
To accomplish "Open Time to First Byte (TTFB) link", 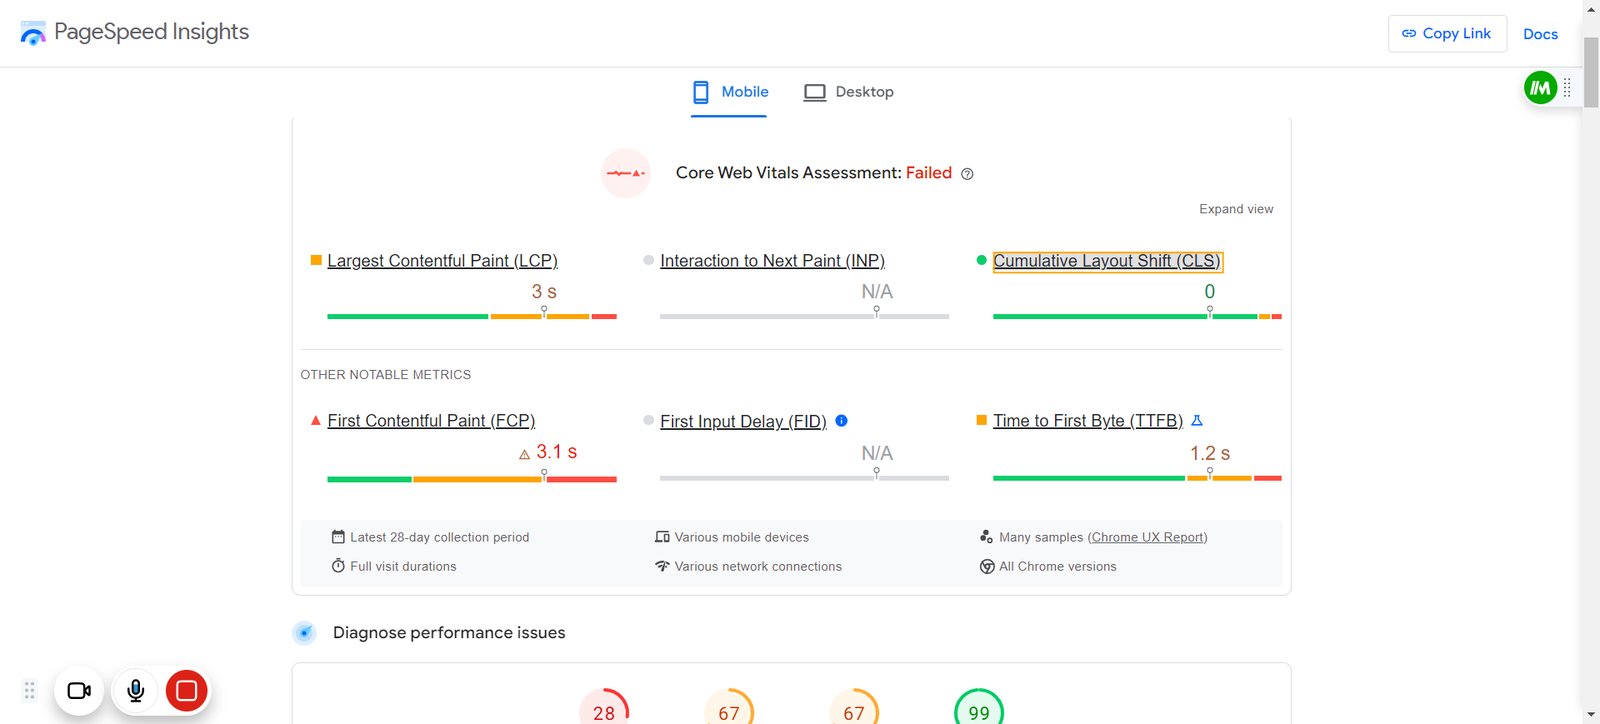I will click(1088, 421).
